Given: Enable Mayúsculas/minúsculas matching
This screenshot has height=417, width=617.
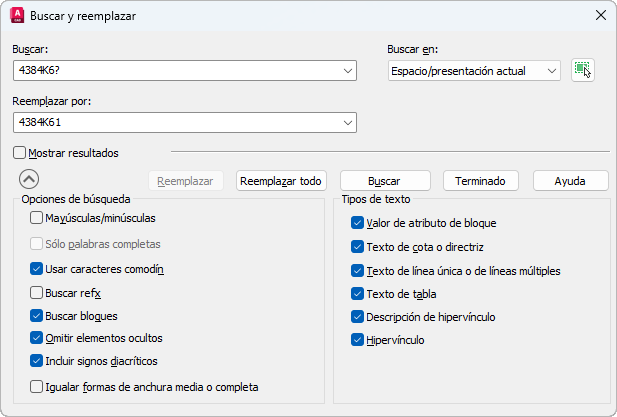Looking at the screenshot, I should [37, 218].
